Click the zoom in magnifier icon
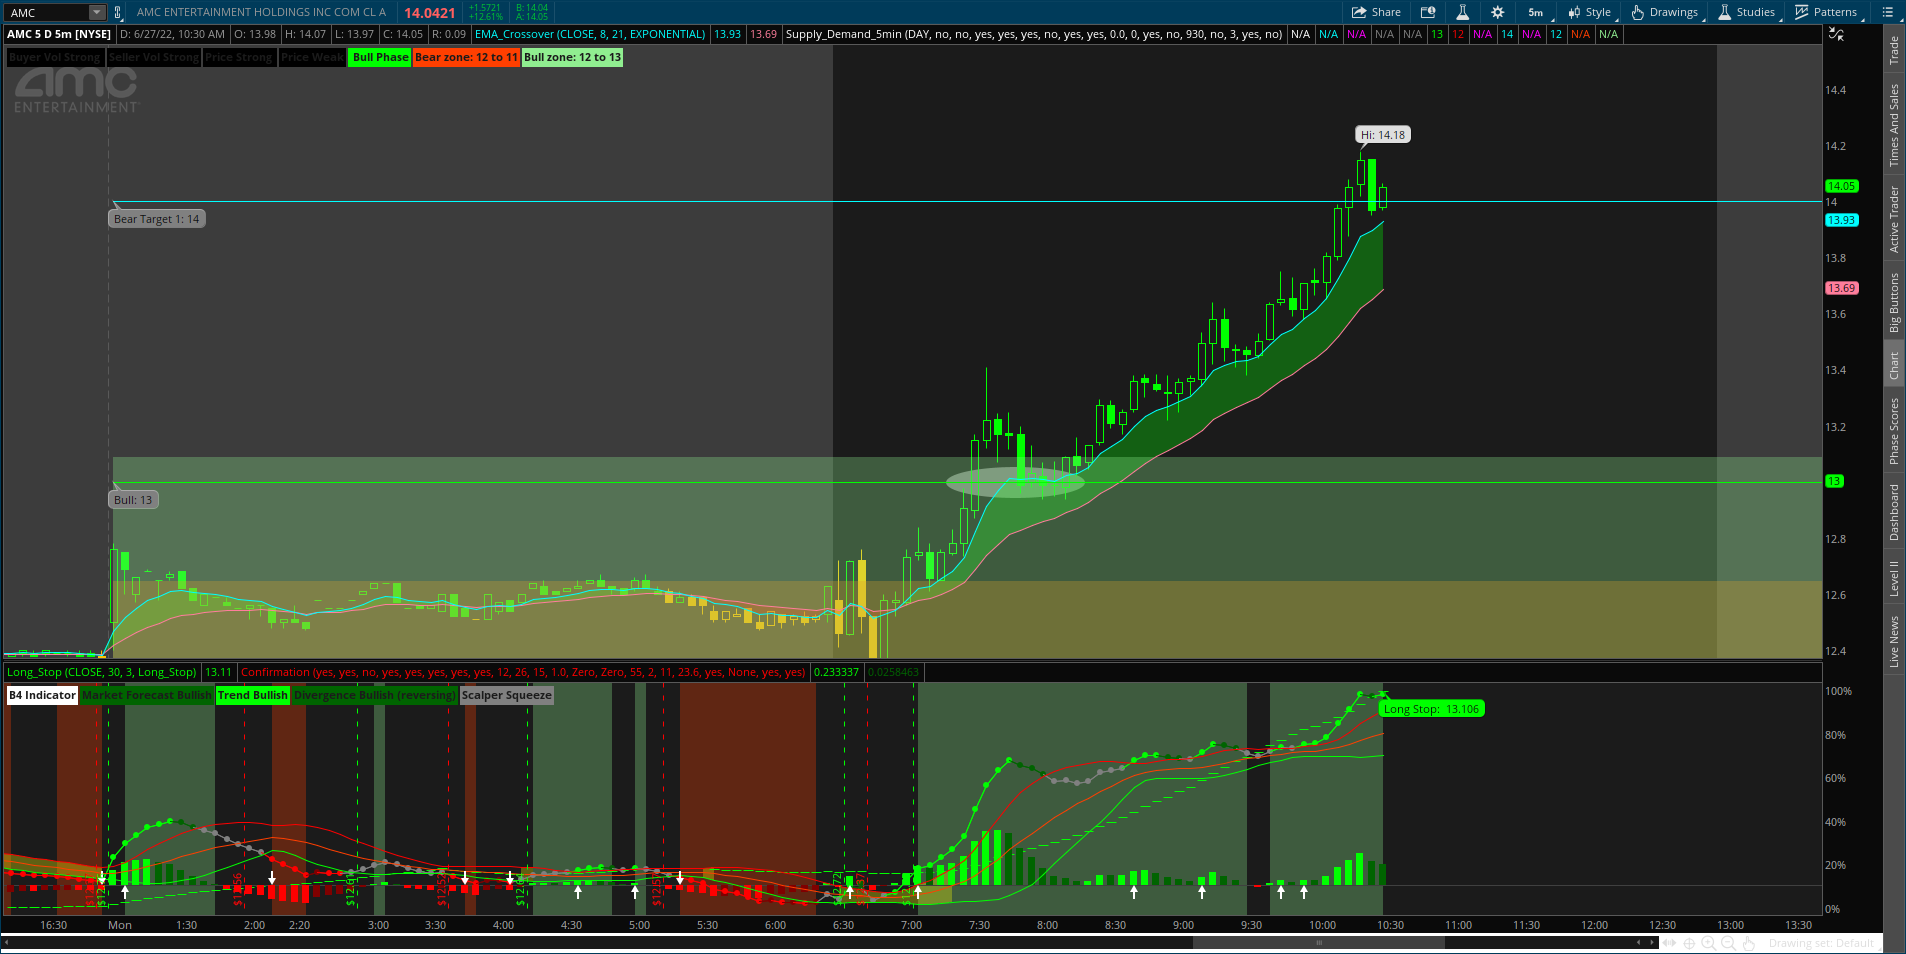The height and width of the screenshot is (954, 1906). [x=1708, y=943]
